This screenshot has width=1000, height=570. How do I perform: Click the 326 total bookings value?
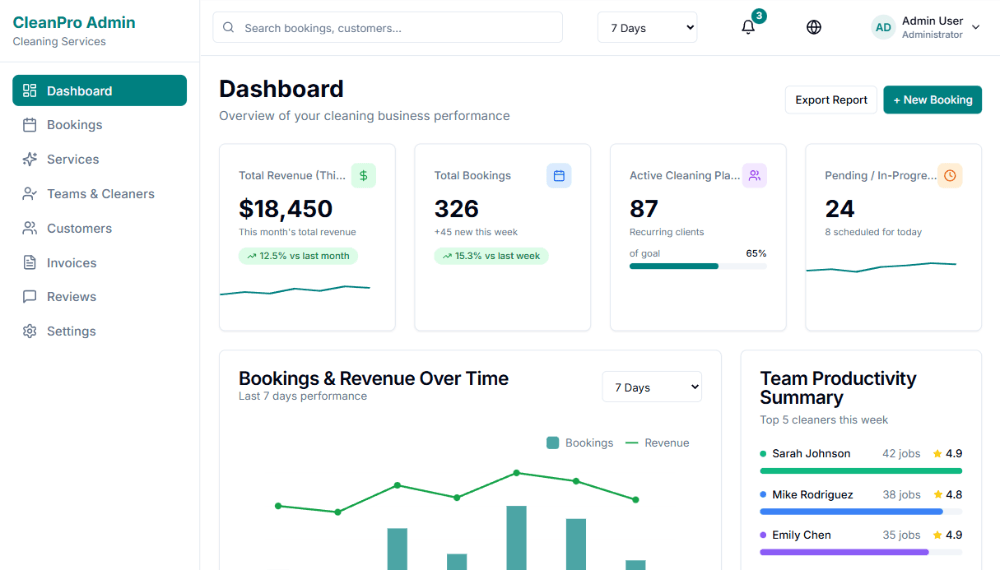pos(457,208)
